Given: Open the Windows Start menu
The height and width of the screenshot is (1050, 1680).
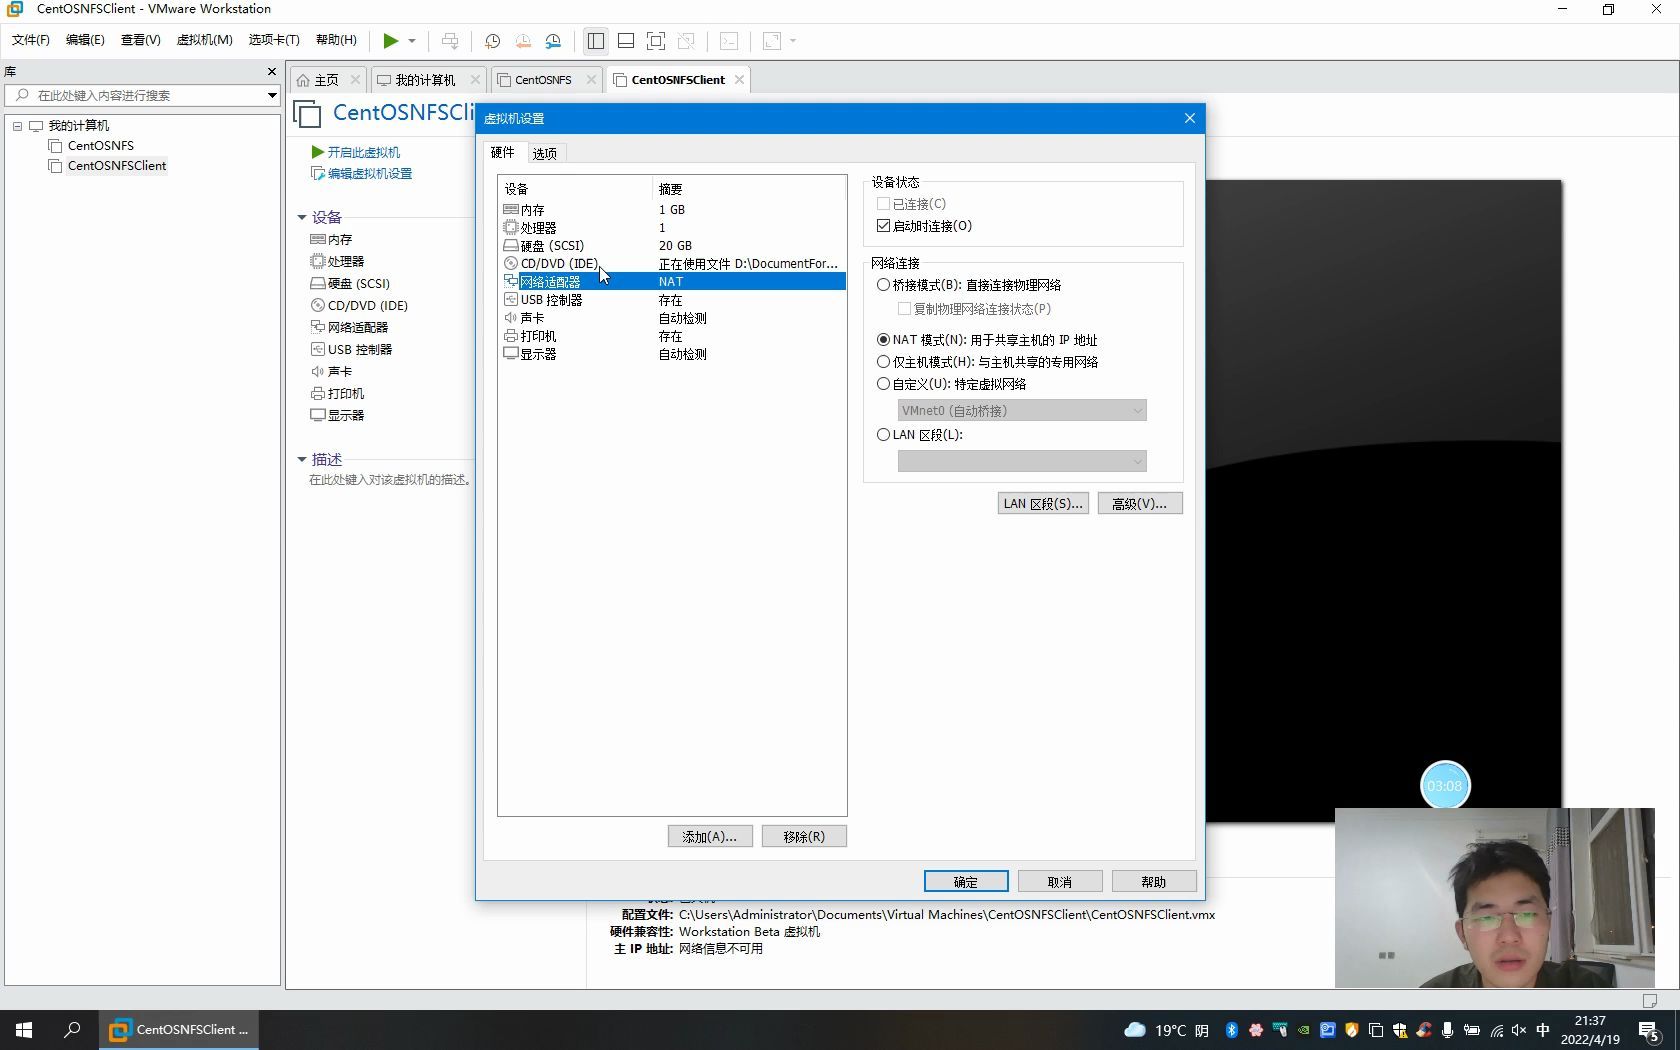Looking at the screenshot, I should (24, 1030).
